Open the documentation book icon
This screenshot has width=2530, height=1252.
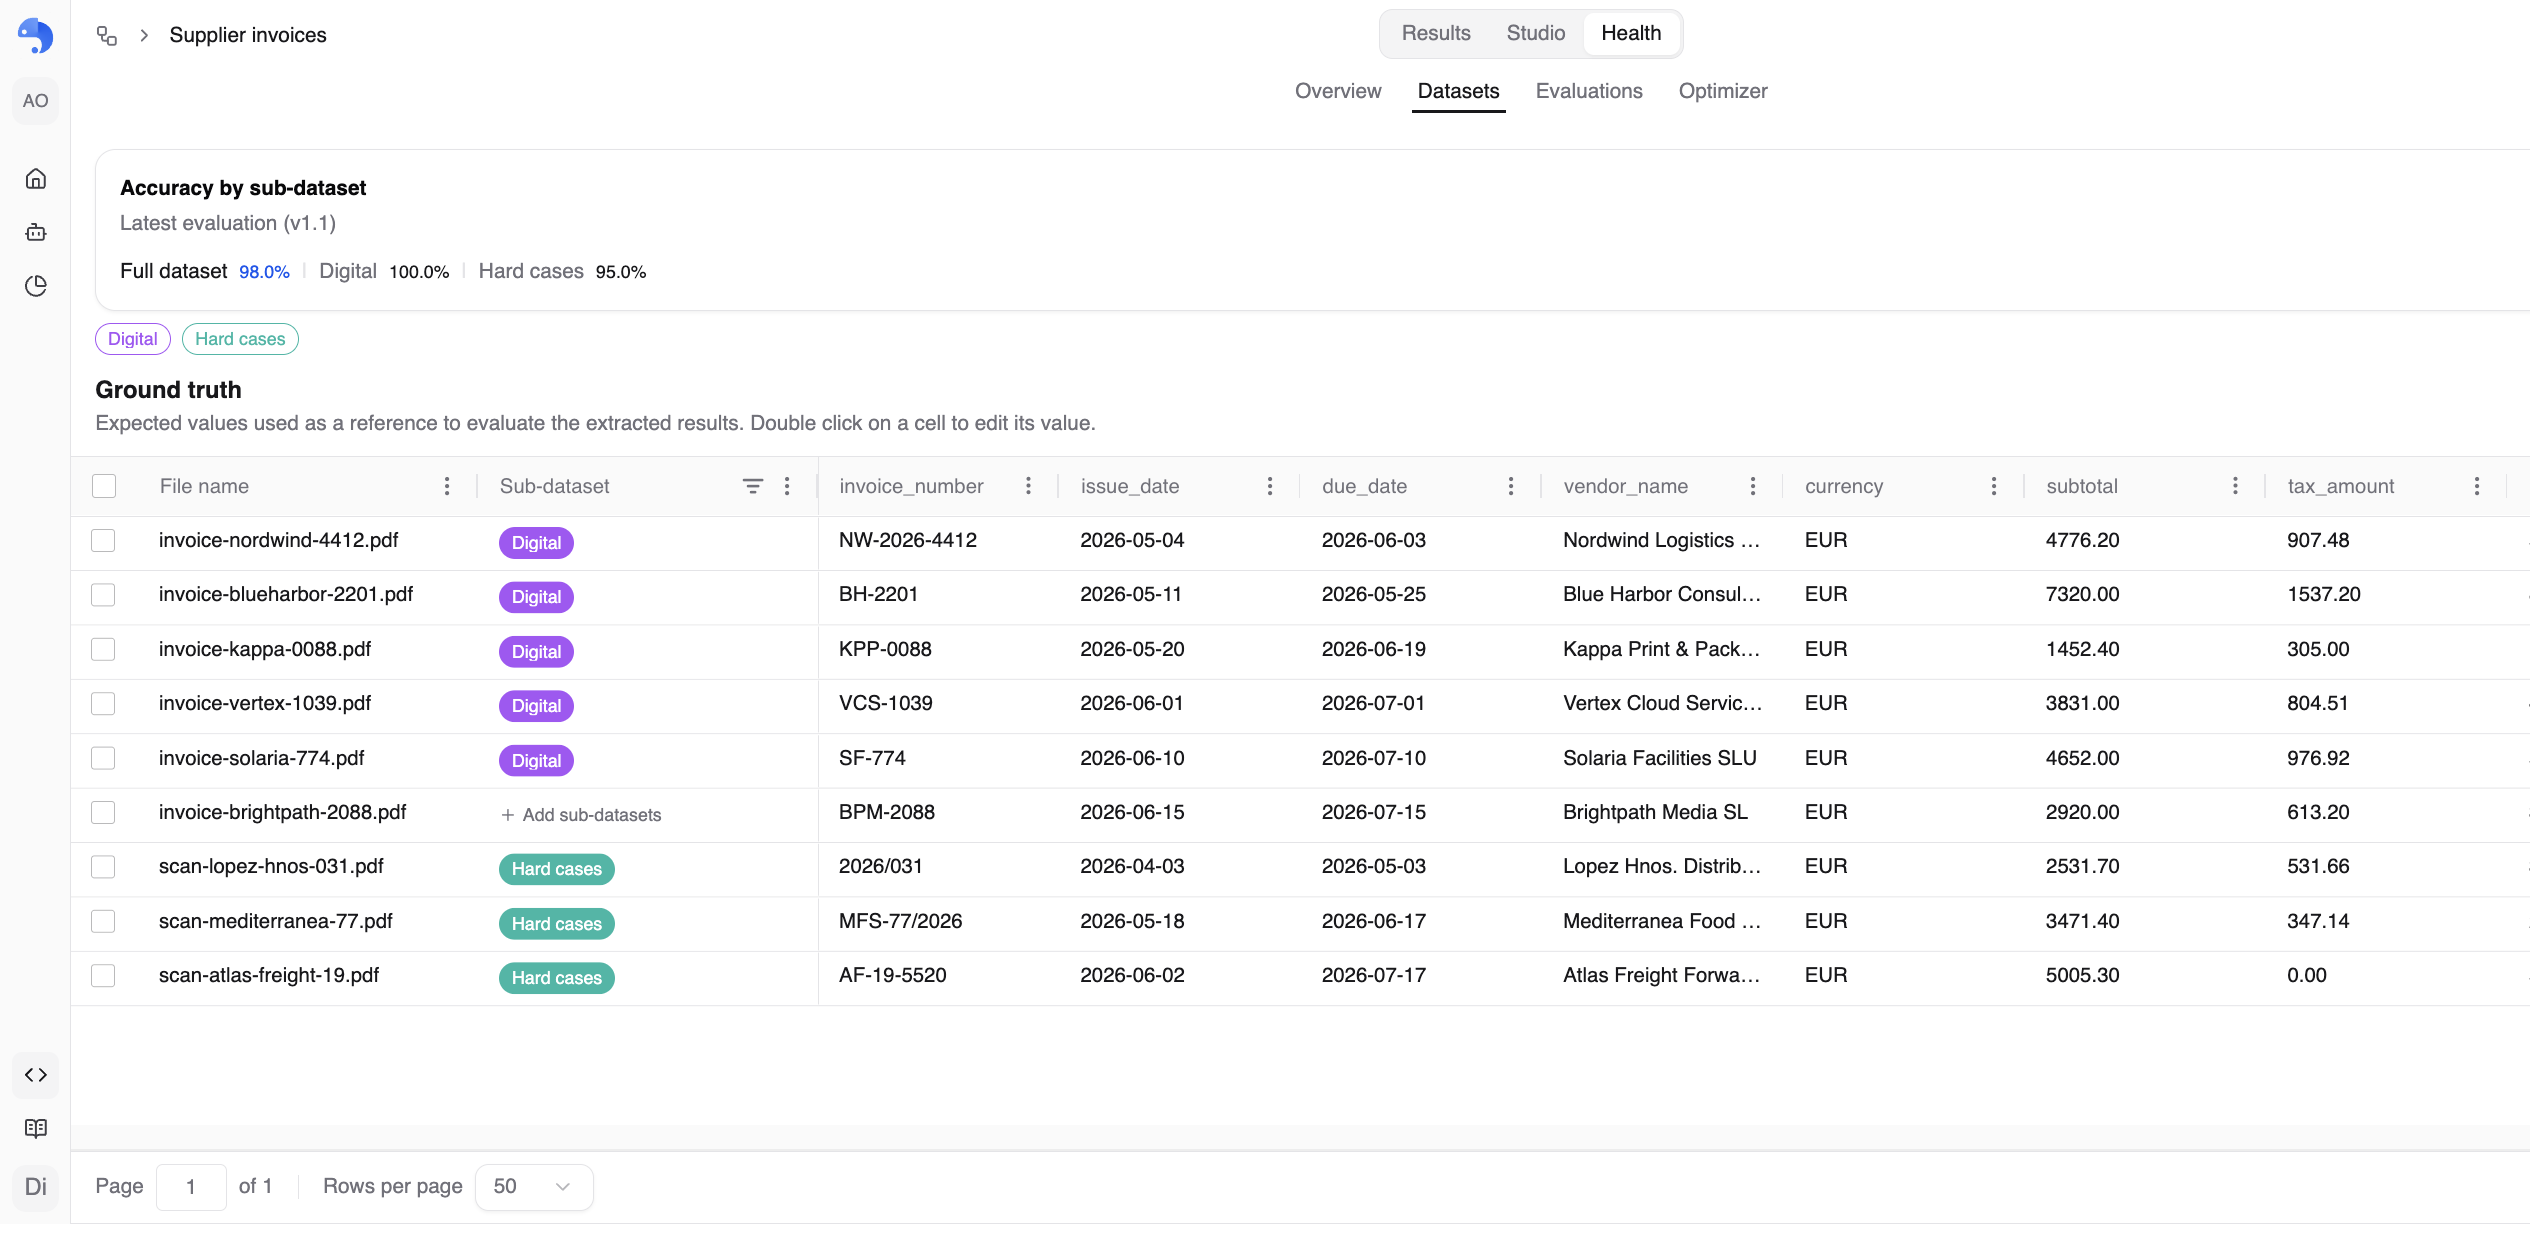tap(36, 1128)
